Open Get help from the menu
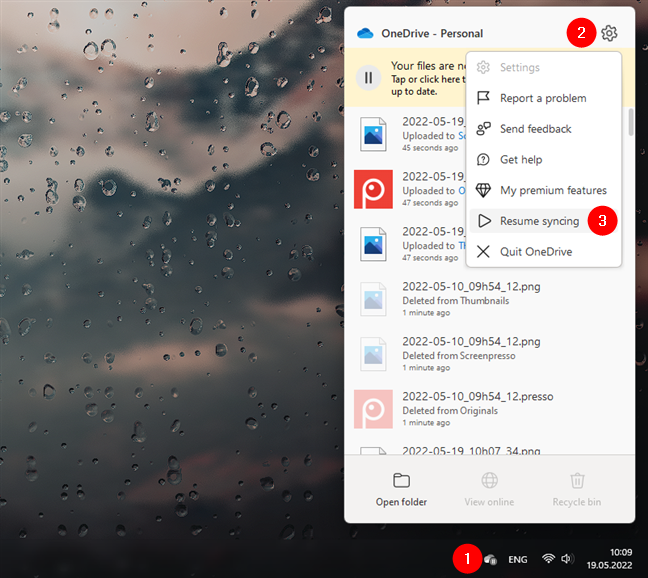This screenshot has height=578, width=648. [x=544, y=159]
